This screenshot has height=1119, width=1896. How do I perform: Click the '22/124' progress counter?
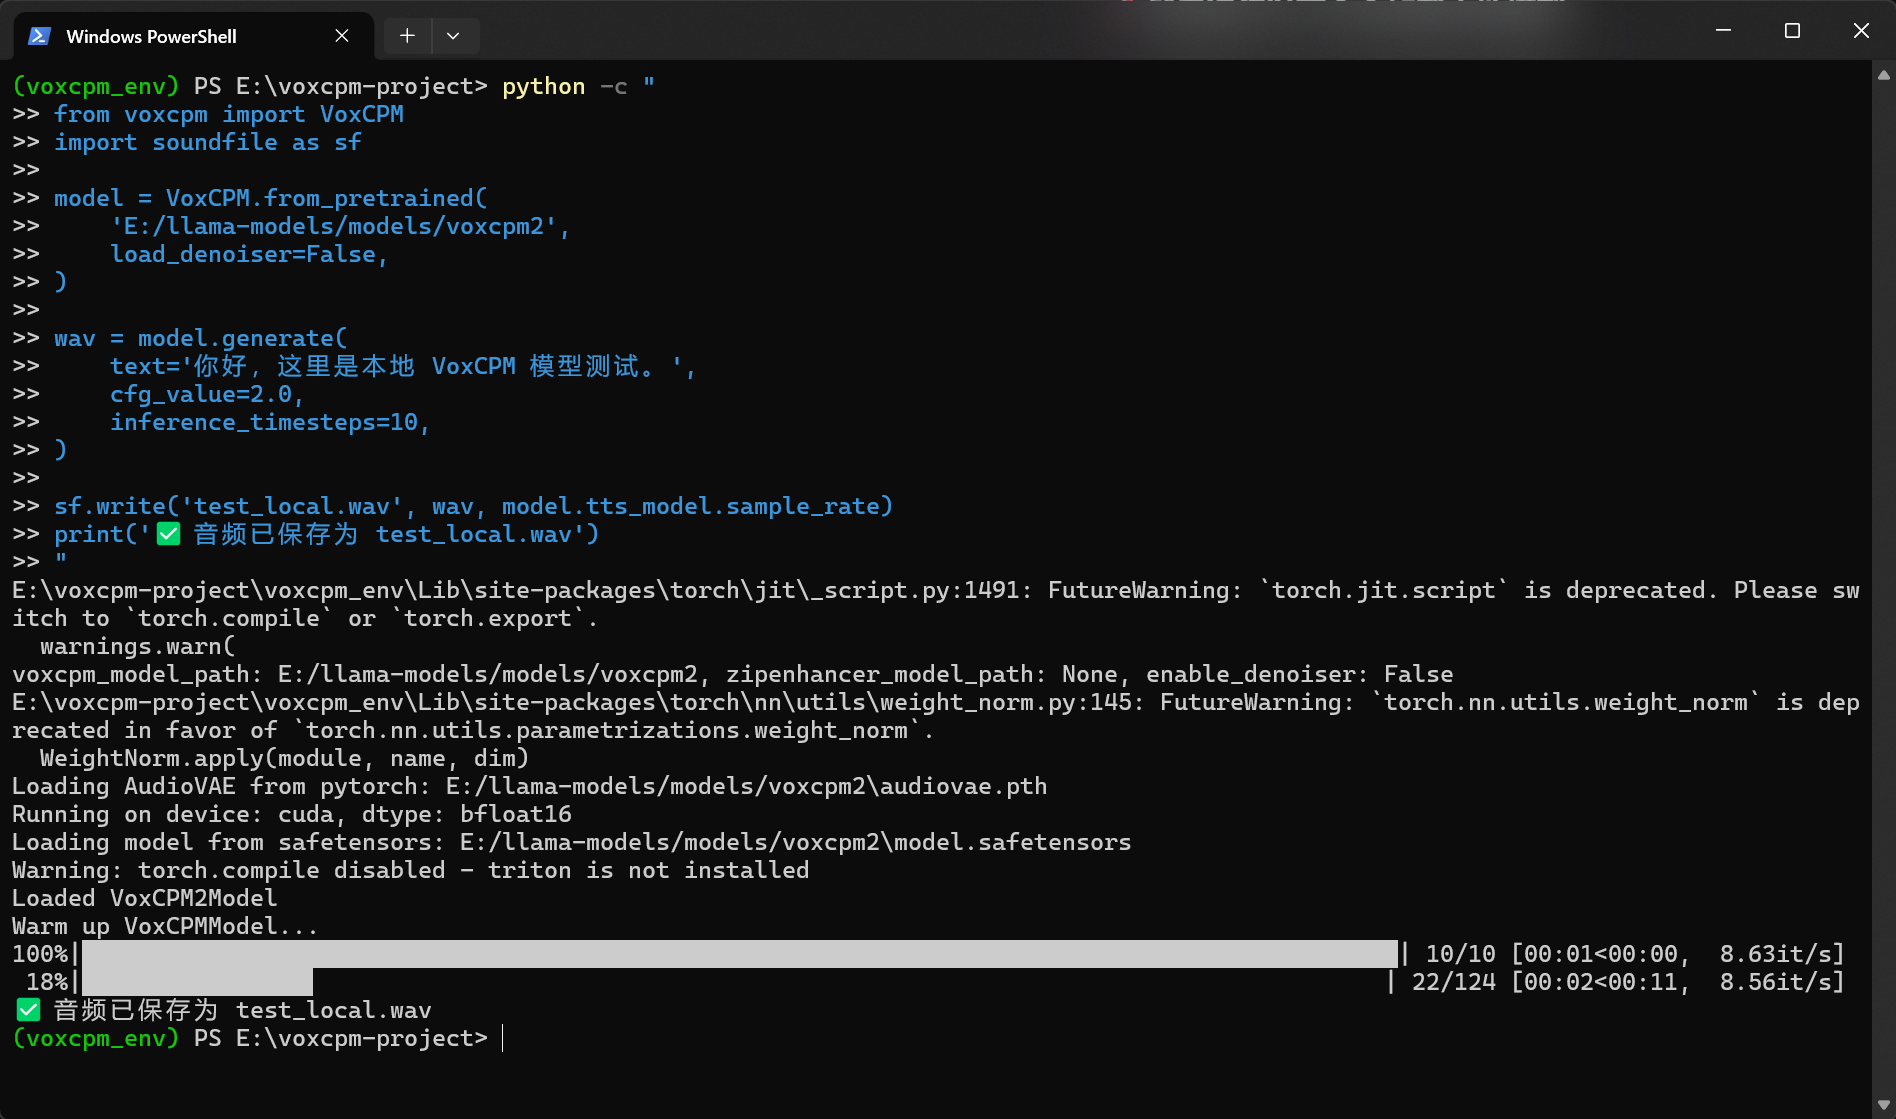pos(1454,982)
